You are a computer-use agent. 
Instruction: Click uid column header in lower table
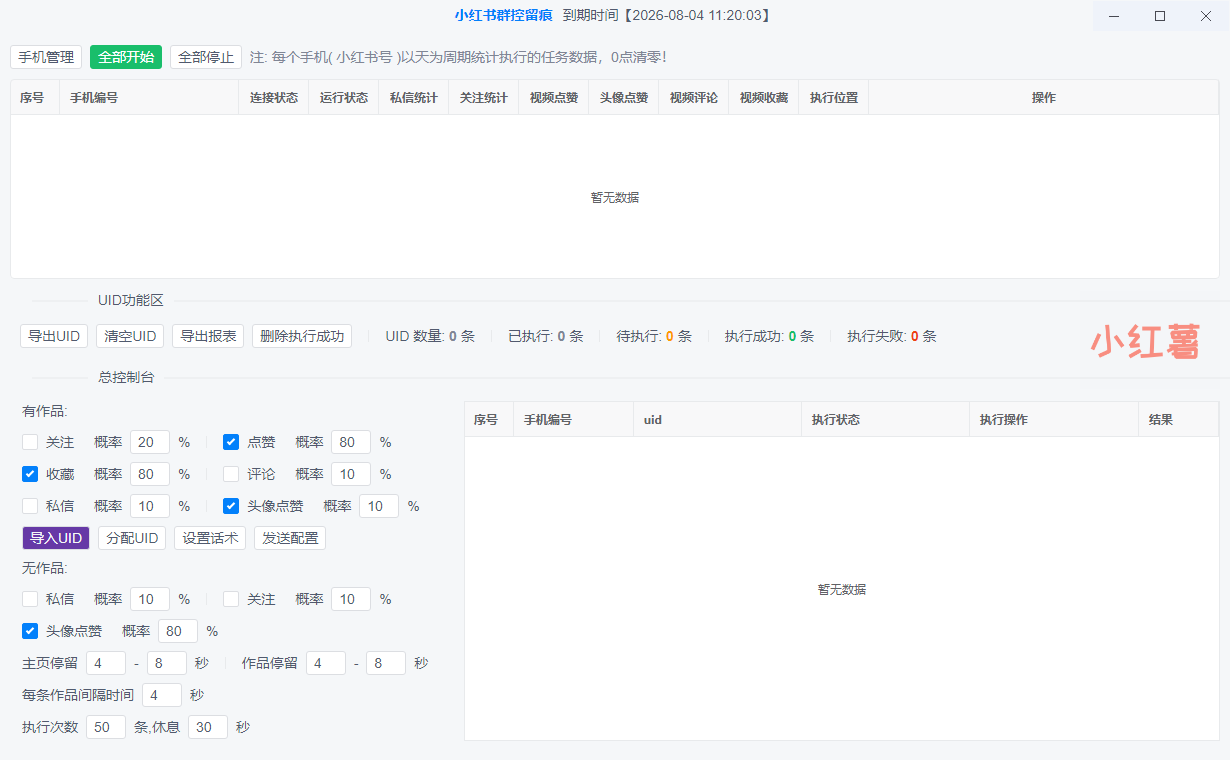718,420
